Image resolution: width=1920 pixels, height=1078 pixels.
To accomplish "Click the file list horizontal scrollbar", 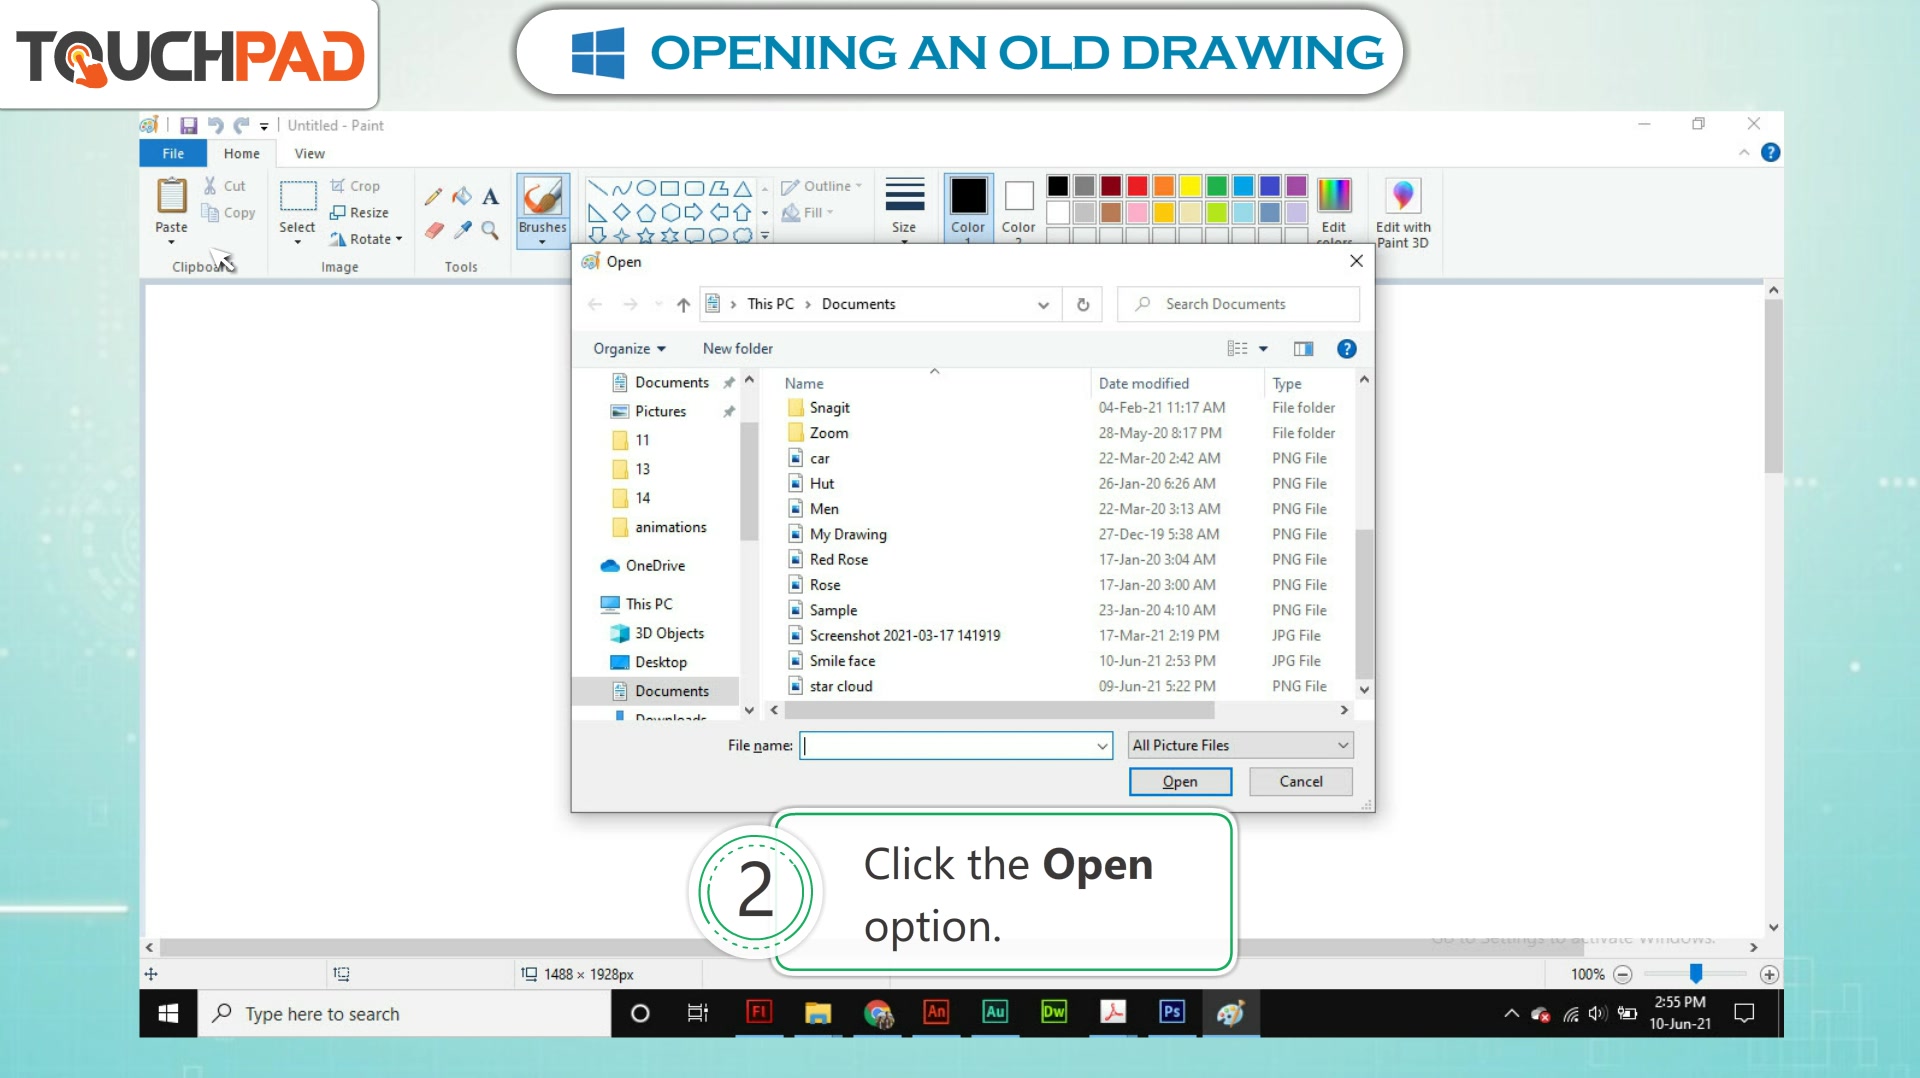I will 1000,710.
